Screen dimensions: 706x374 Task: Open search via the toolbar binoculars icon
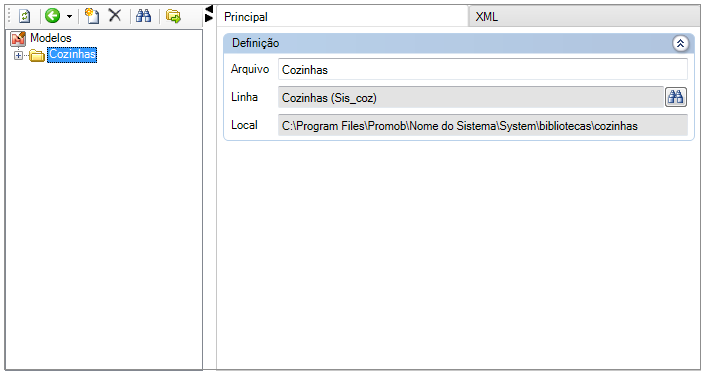click(x=144, y=16)
